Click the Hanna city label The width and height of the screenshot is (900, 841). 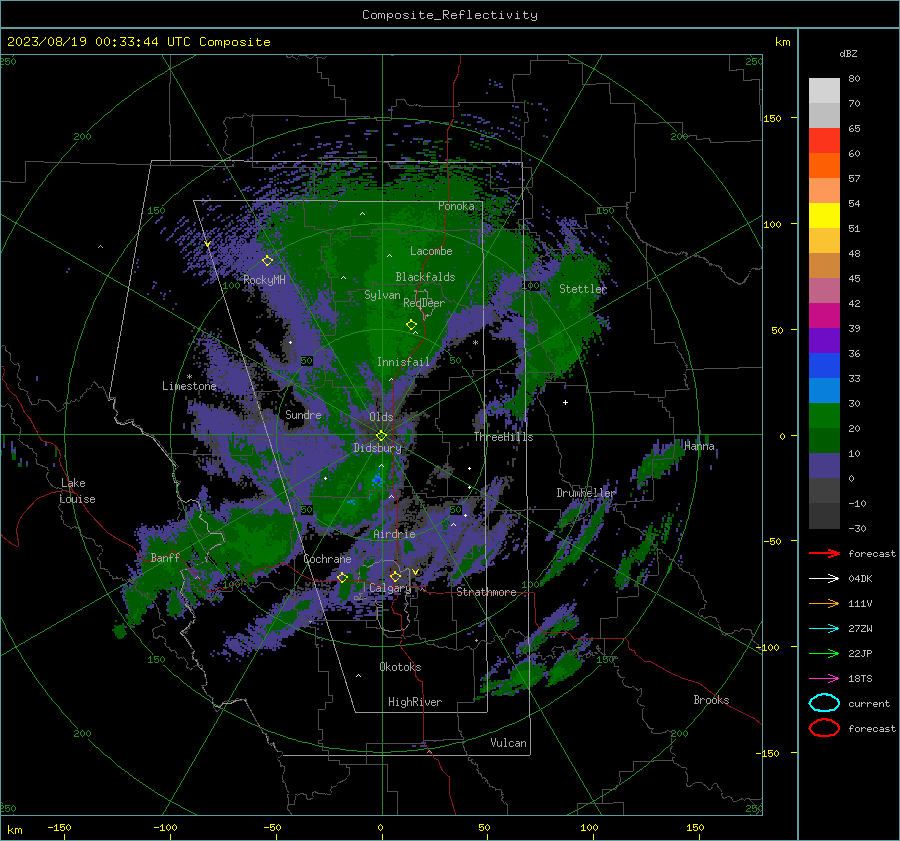699,446
